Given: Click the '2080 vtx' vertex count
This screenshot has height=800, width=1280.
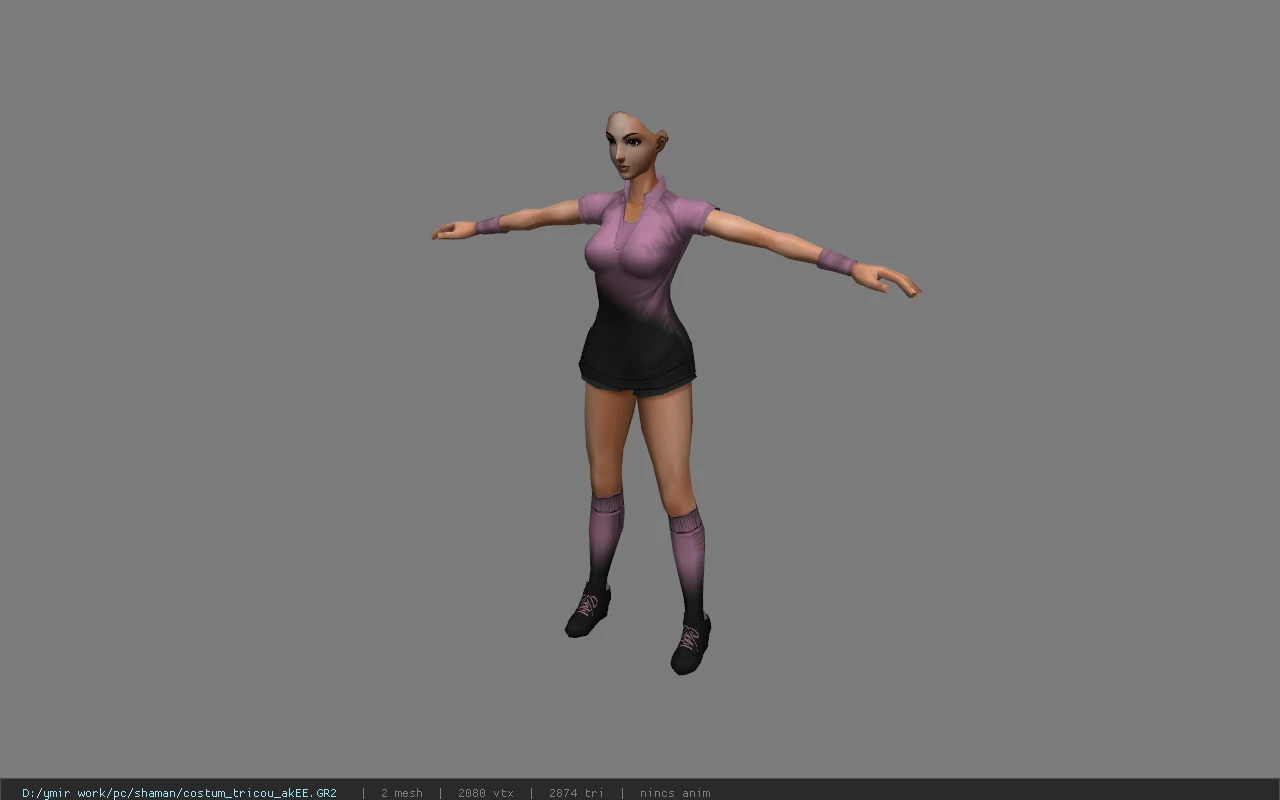Looking at the screenshot, I should [x=485, y=793].
